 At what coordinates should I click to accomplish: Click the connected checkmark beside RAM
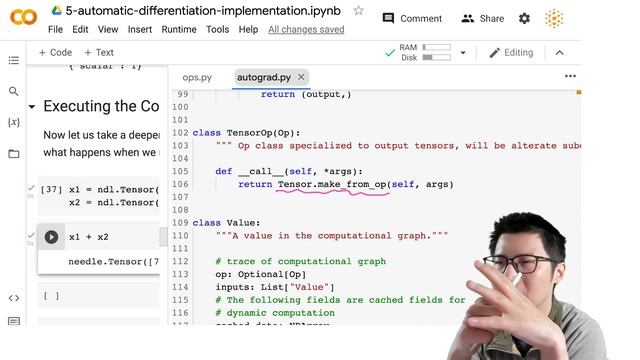tap(390, 53)
